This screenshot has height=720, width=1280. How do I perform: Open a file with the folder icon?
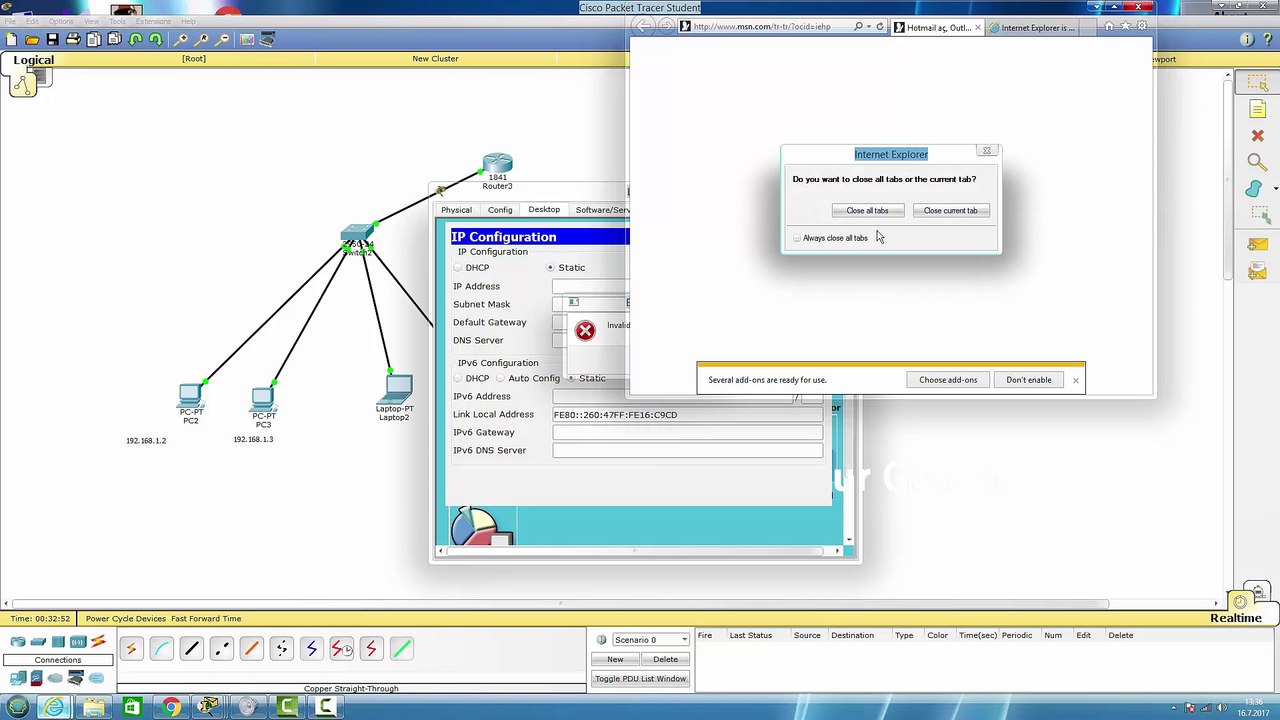point(32,39)
